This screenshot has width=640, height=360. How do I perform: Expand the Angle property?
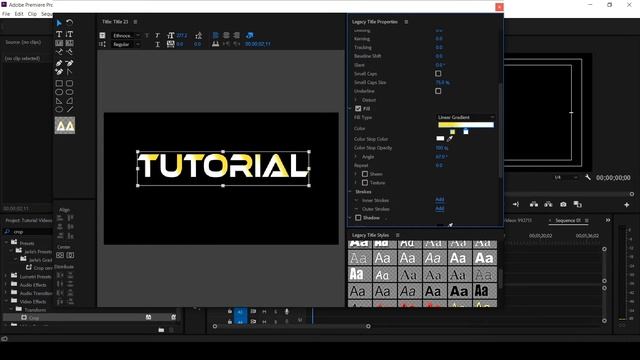[356, 157]
